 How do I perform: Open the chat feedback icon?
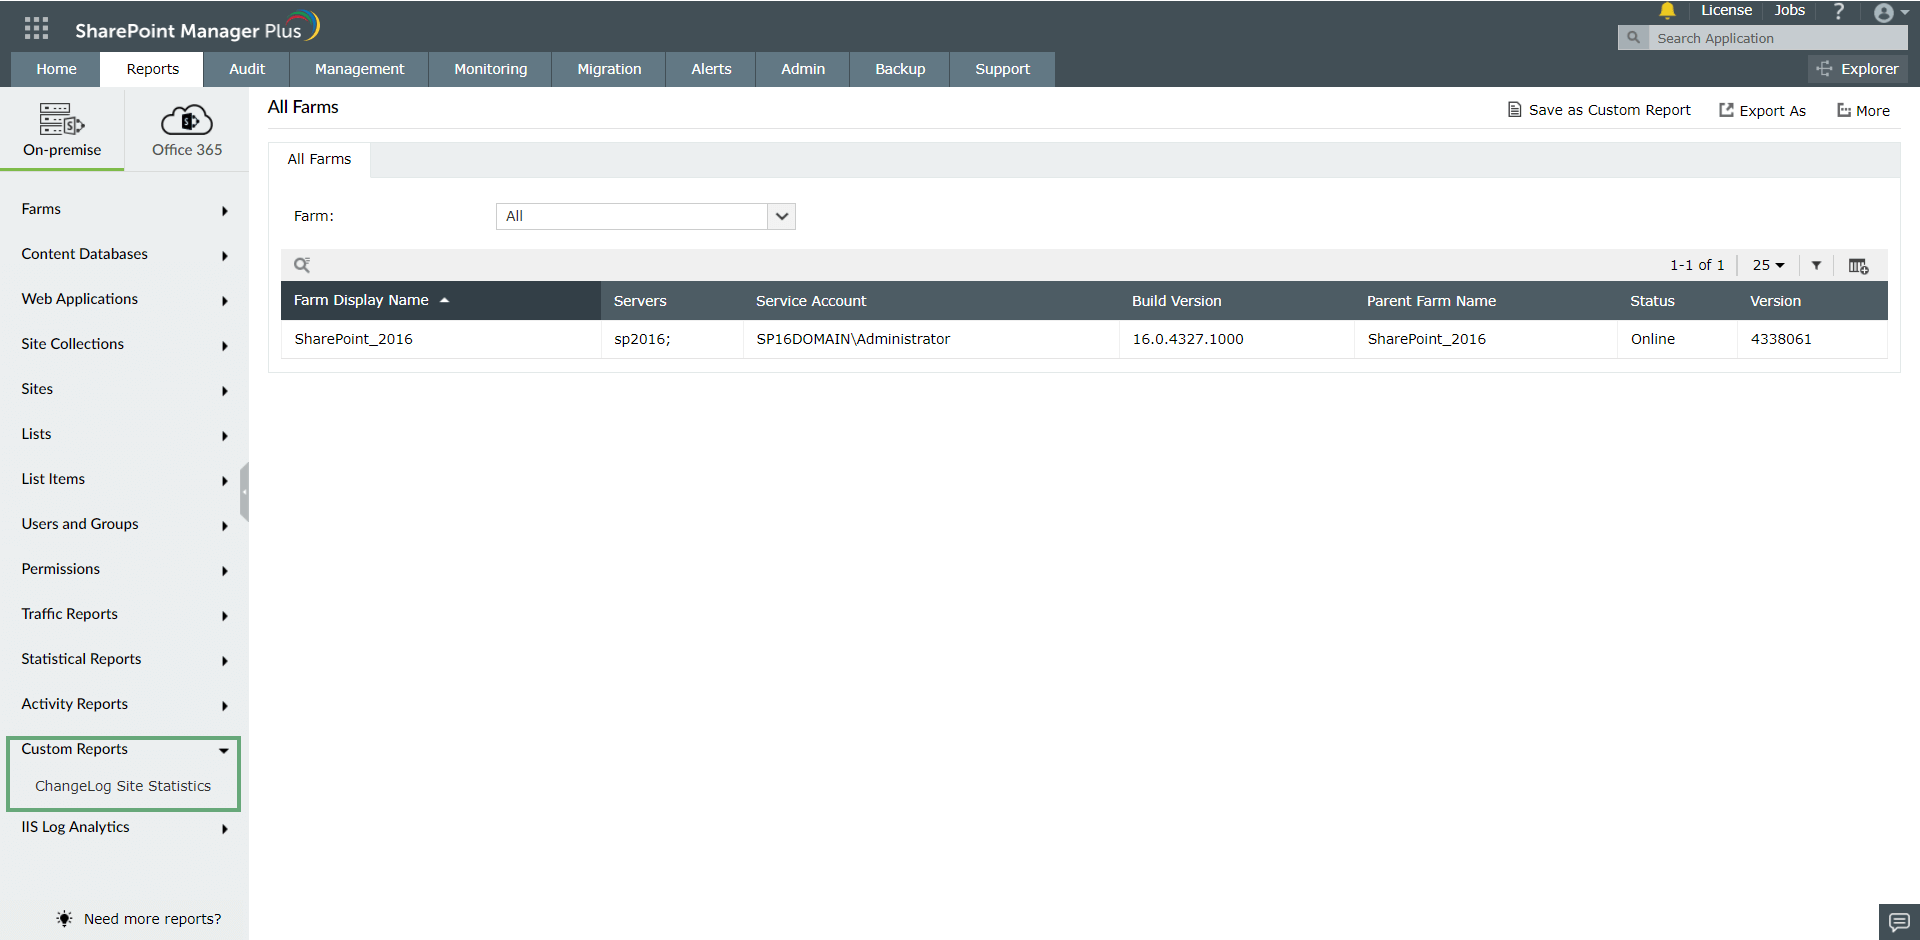(x=1899, y=922)
